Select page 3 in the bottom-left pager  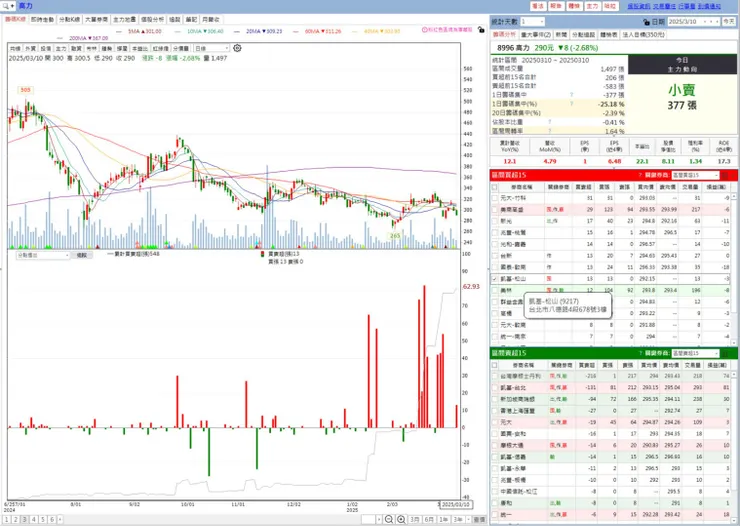pos(25,519)
